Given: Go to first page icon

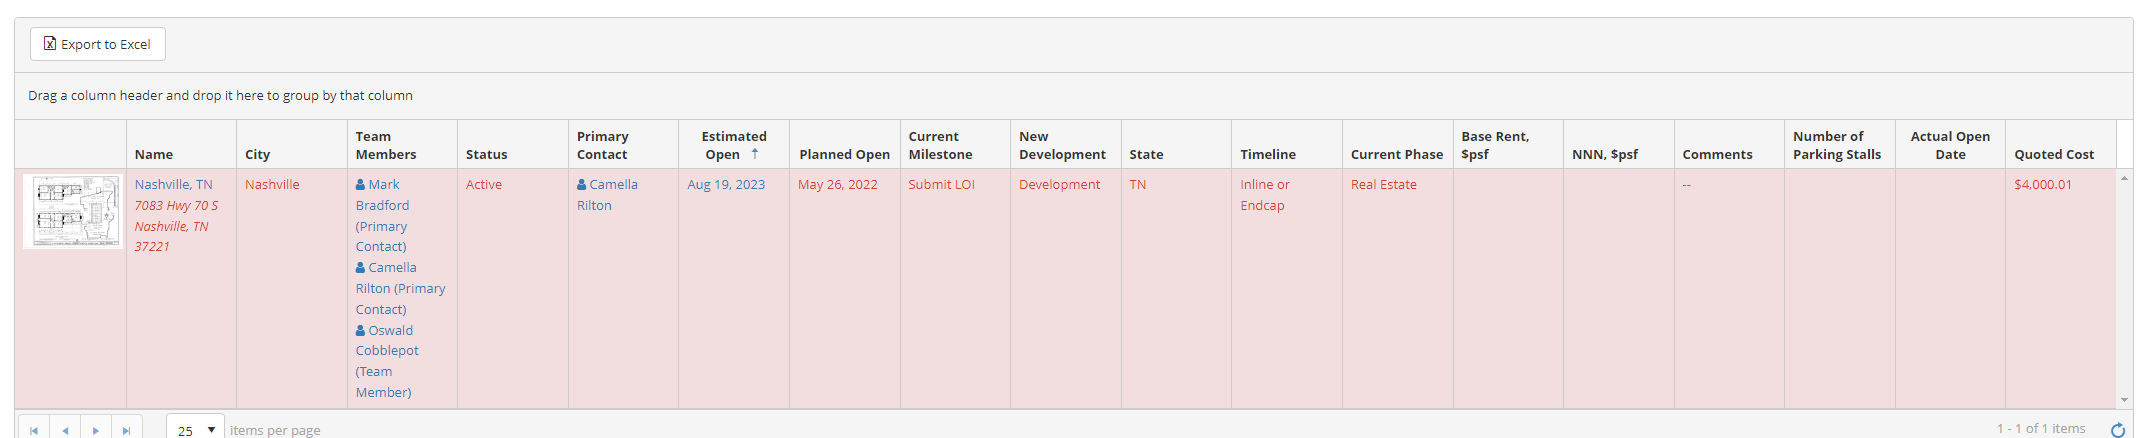Looking at the screenshot, I should click(x=34, y=430).
